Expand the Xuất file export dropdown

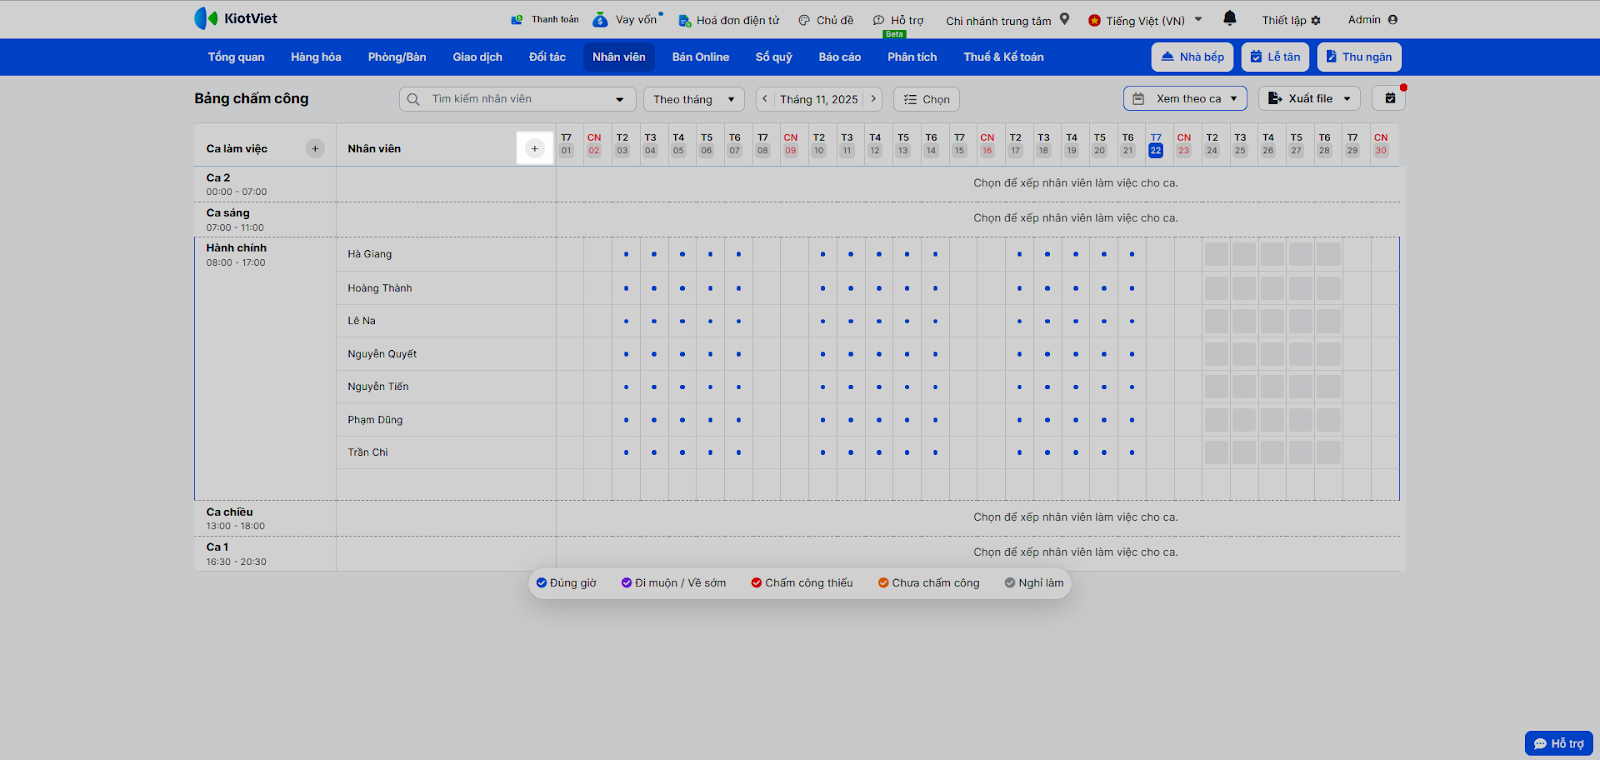click(1310, 99)
